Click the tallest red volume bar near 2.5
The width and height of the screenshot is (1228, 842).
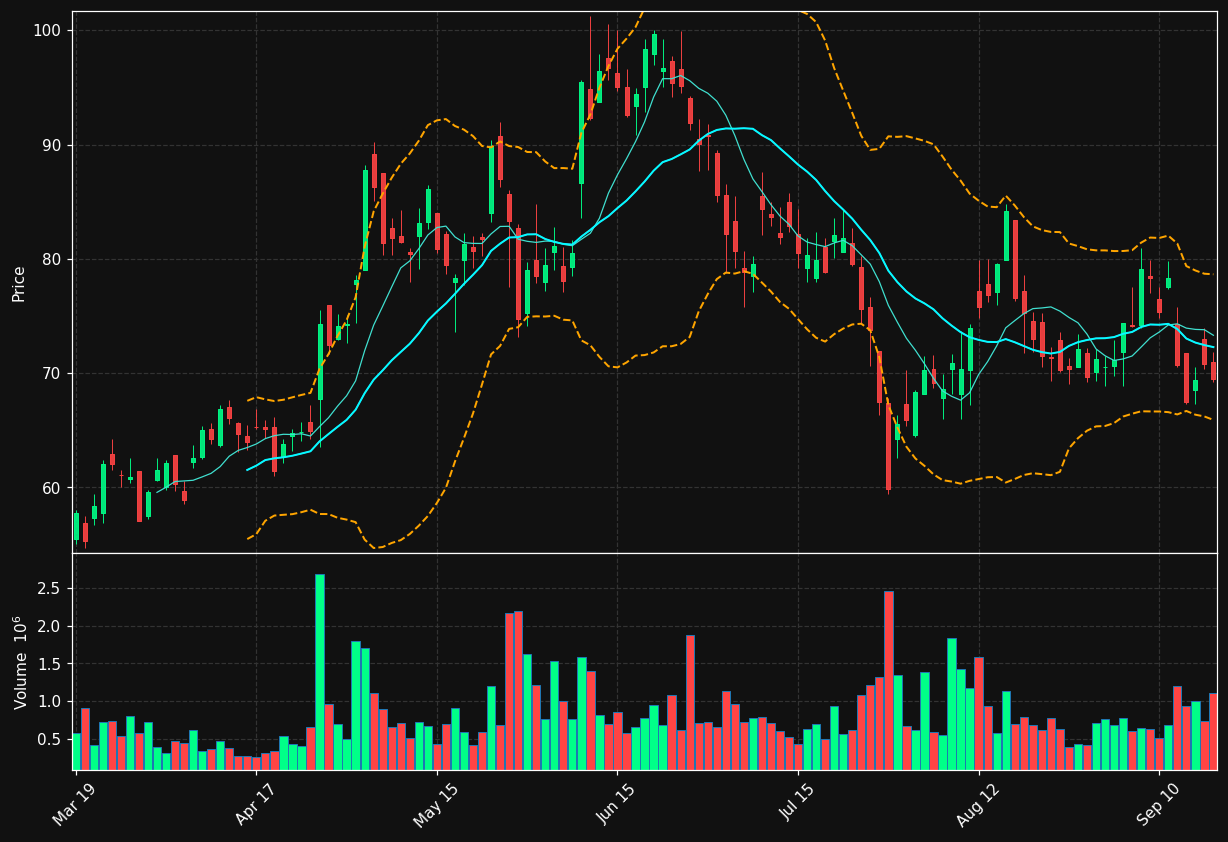[x=889, y=680]
